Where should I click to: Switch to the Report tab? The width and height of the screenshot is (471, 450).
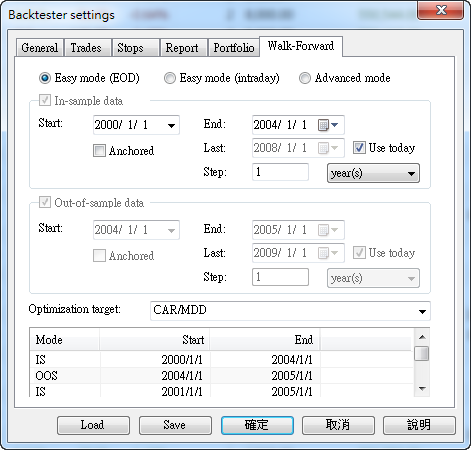pyautogui.click(x=183, y=48)
